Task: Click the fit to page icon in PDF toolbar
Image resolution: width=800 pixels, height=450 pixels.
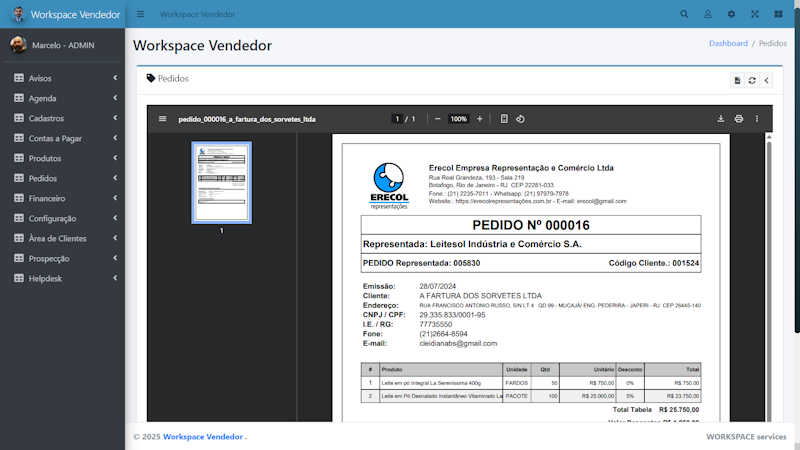Action: pyautogui.click(x=504, y=119)
